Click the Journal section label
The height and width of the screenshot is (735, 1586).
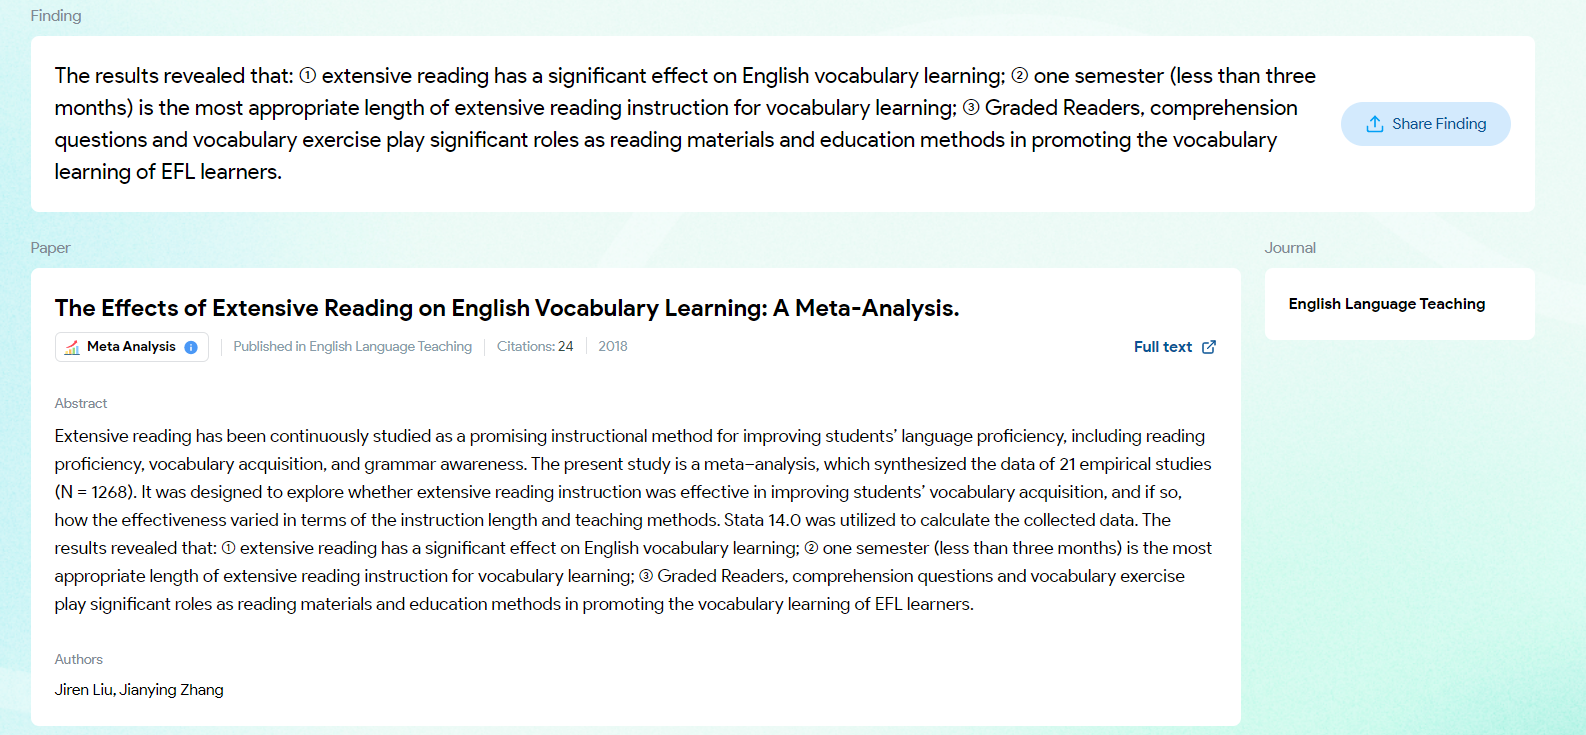(x=1290, y=248)
